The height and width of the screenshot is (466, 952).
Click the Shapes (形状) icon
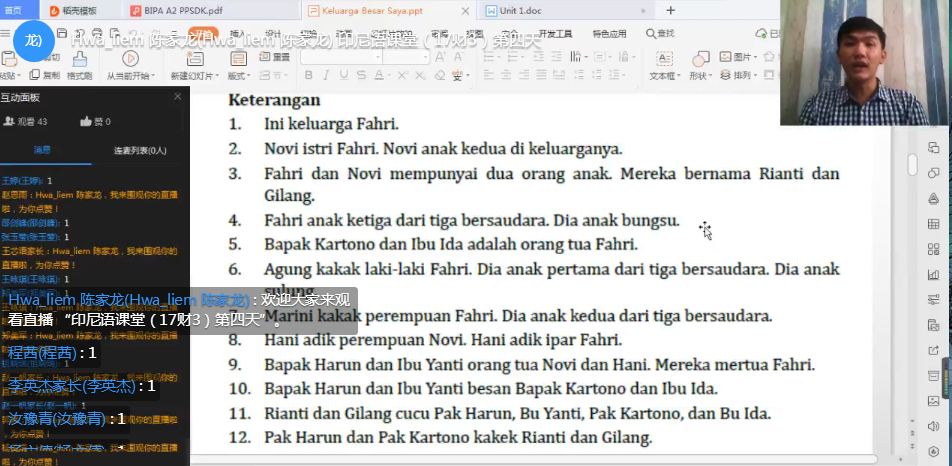[x=698, y=60]
